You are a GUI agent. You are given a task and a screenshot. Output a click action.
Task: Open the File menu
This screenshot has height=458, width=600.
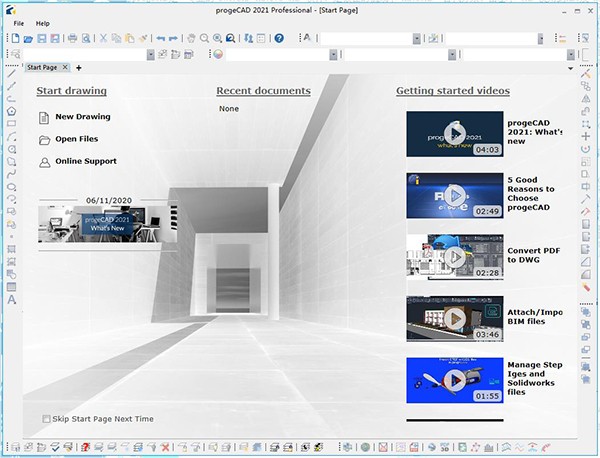tap(20, 22)
